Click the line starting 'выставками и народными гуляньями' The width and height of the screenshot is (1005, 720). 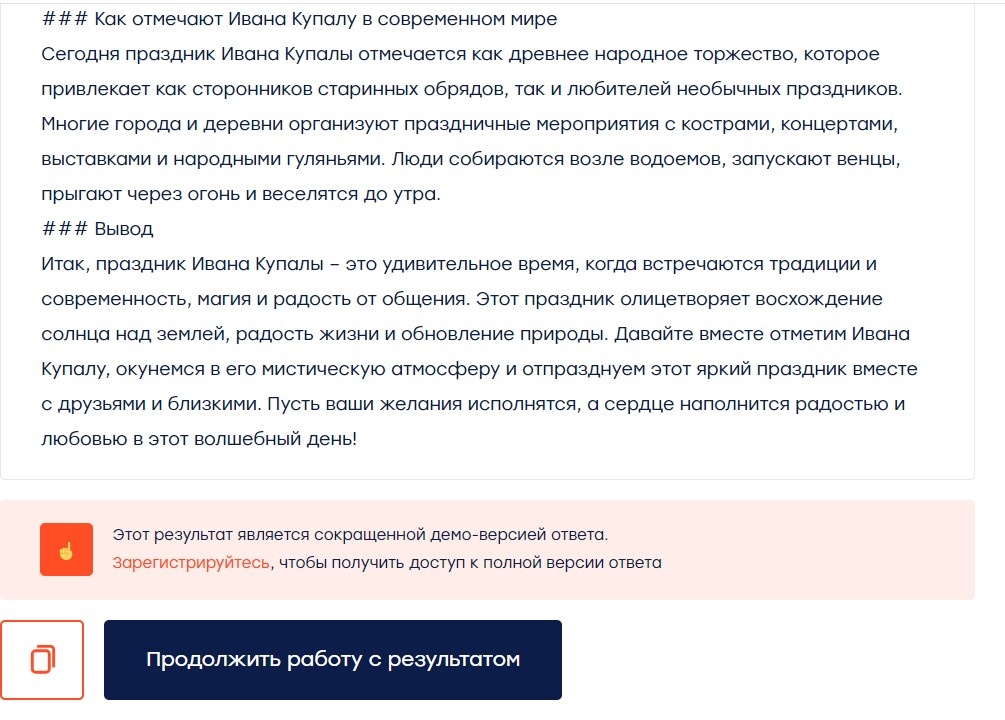pyautogui.click(x=471, y=159)
